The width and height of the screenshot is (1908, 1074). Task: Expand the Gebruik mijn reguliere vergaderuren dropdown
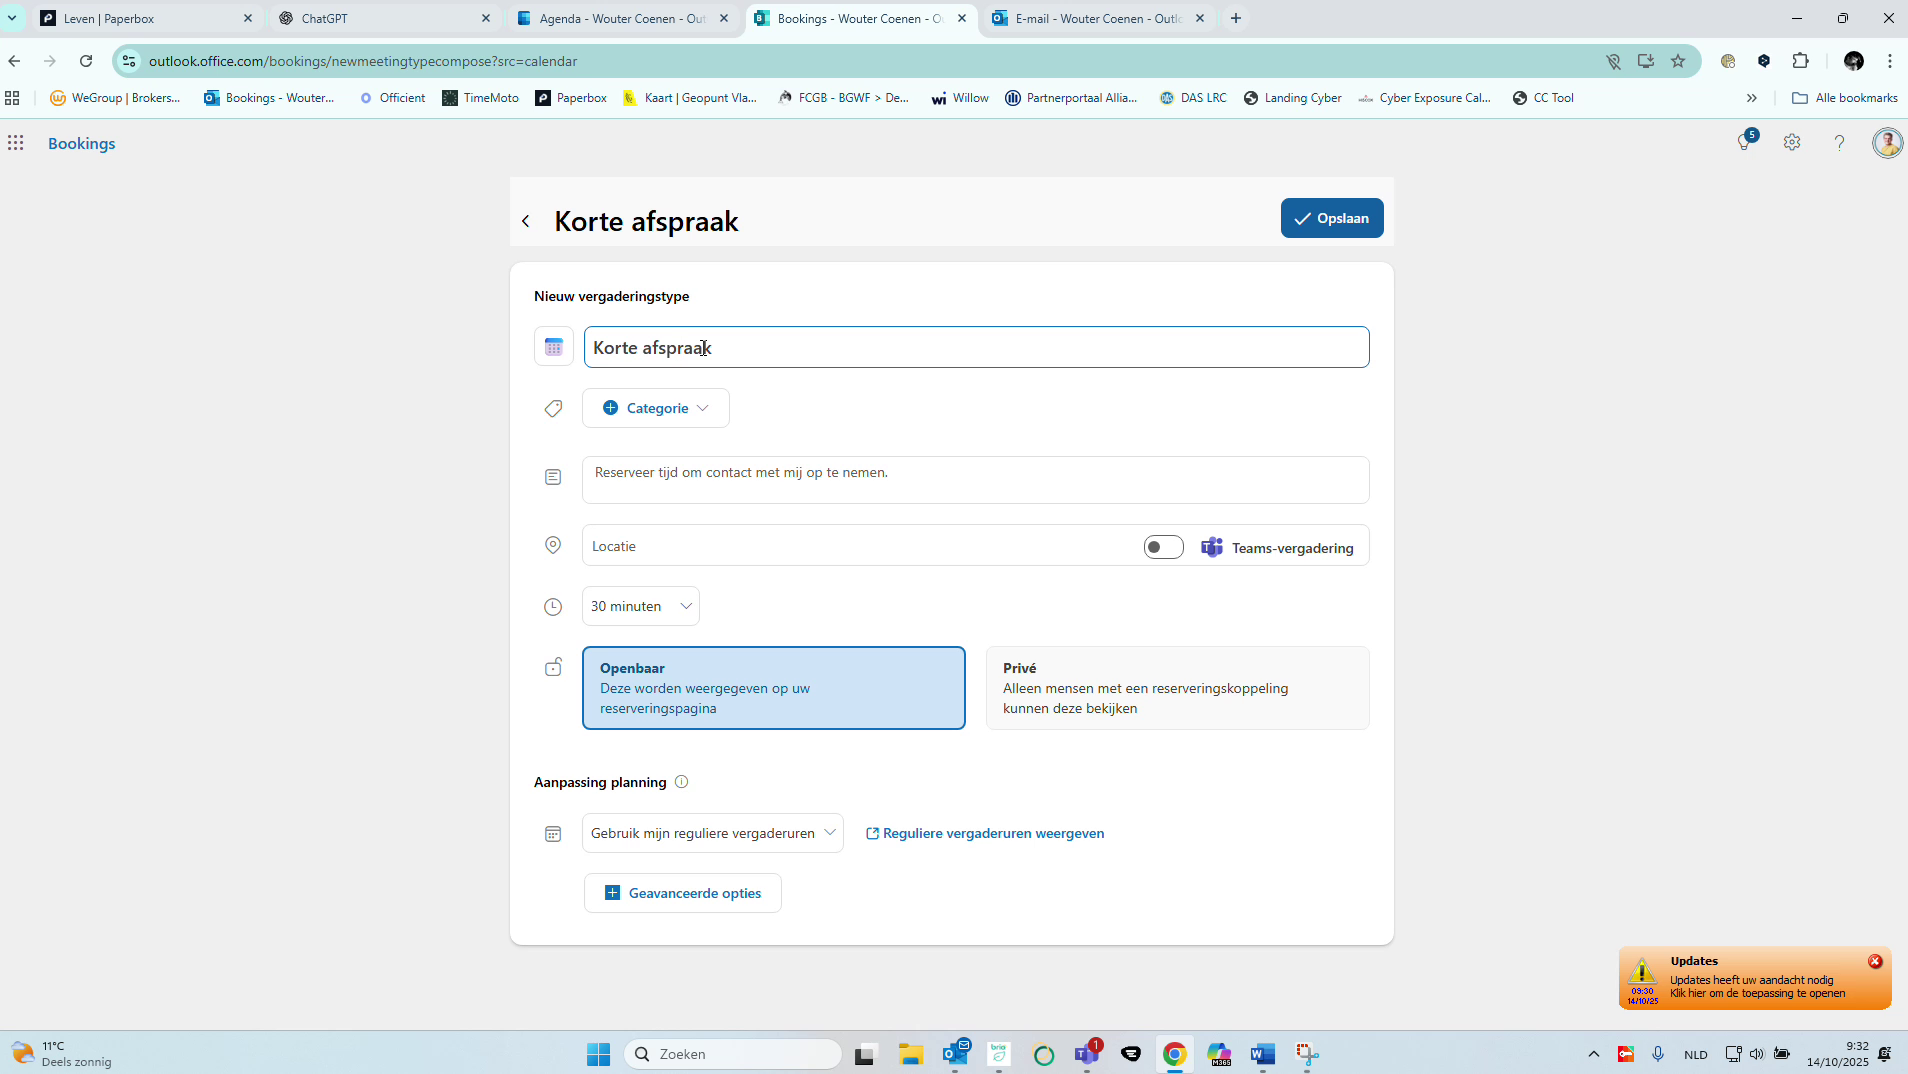point(712,832)
